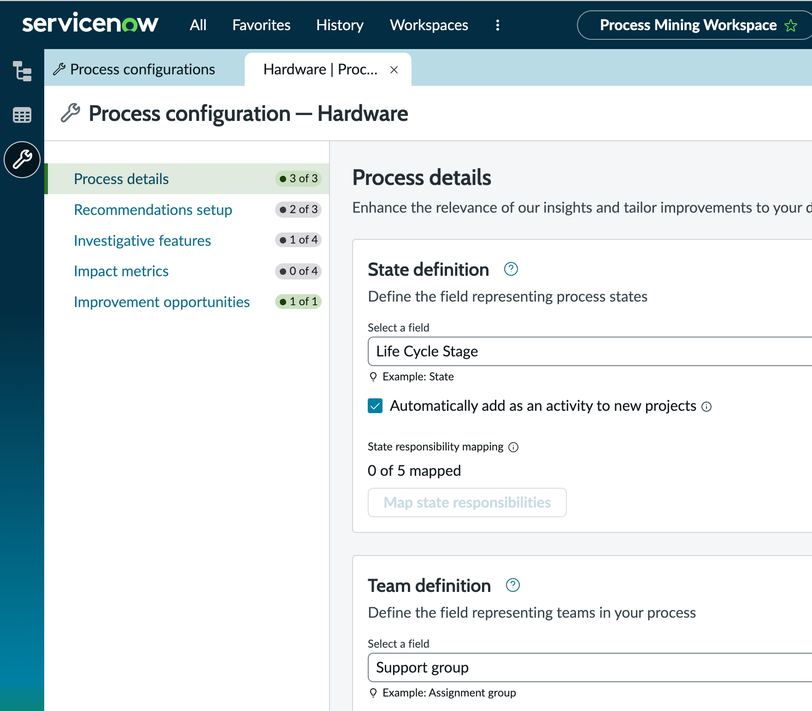Select the wrench configuration sidebar icon
Image resolution: width=812 pixels, height=711 pixels.
(x=22, y=159)
